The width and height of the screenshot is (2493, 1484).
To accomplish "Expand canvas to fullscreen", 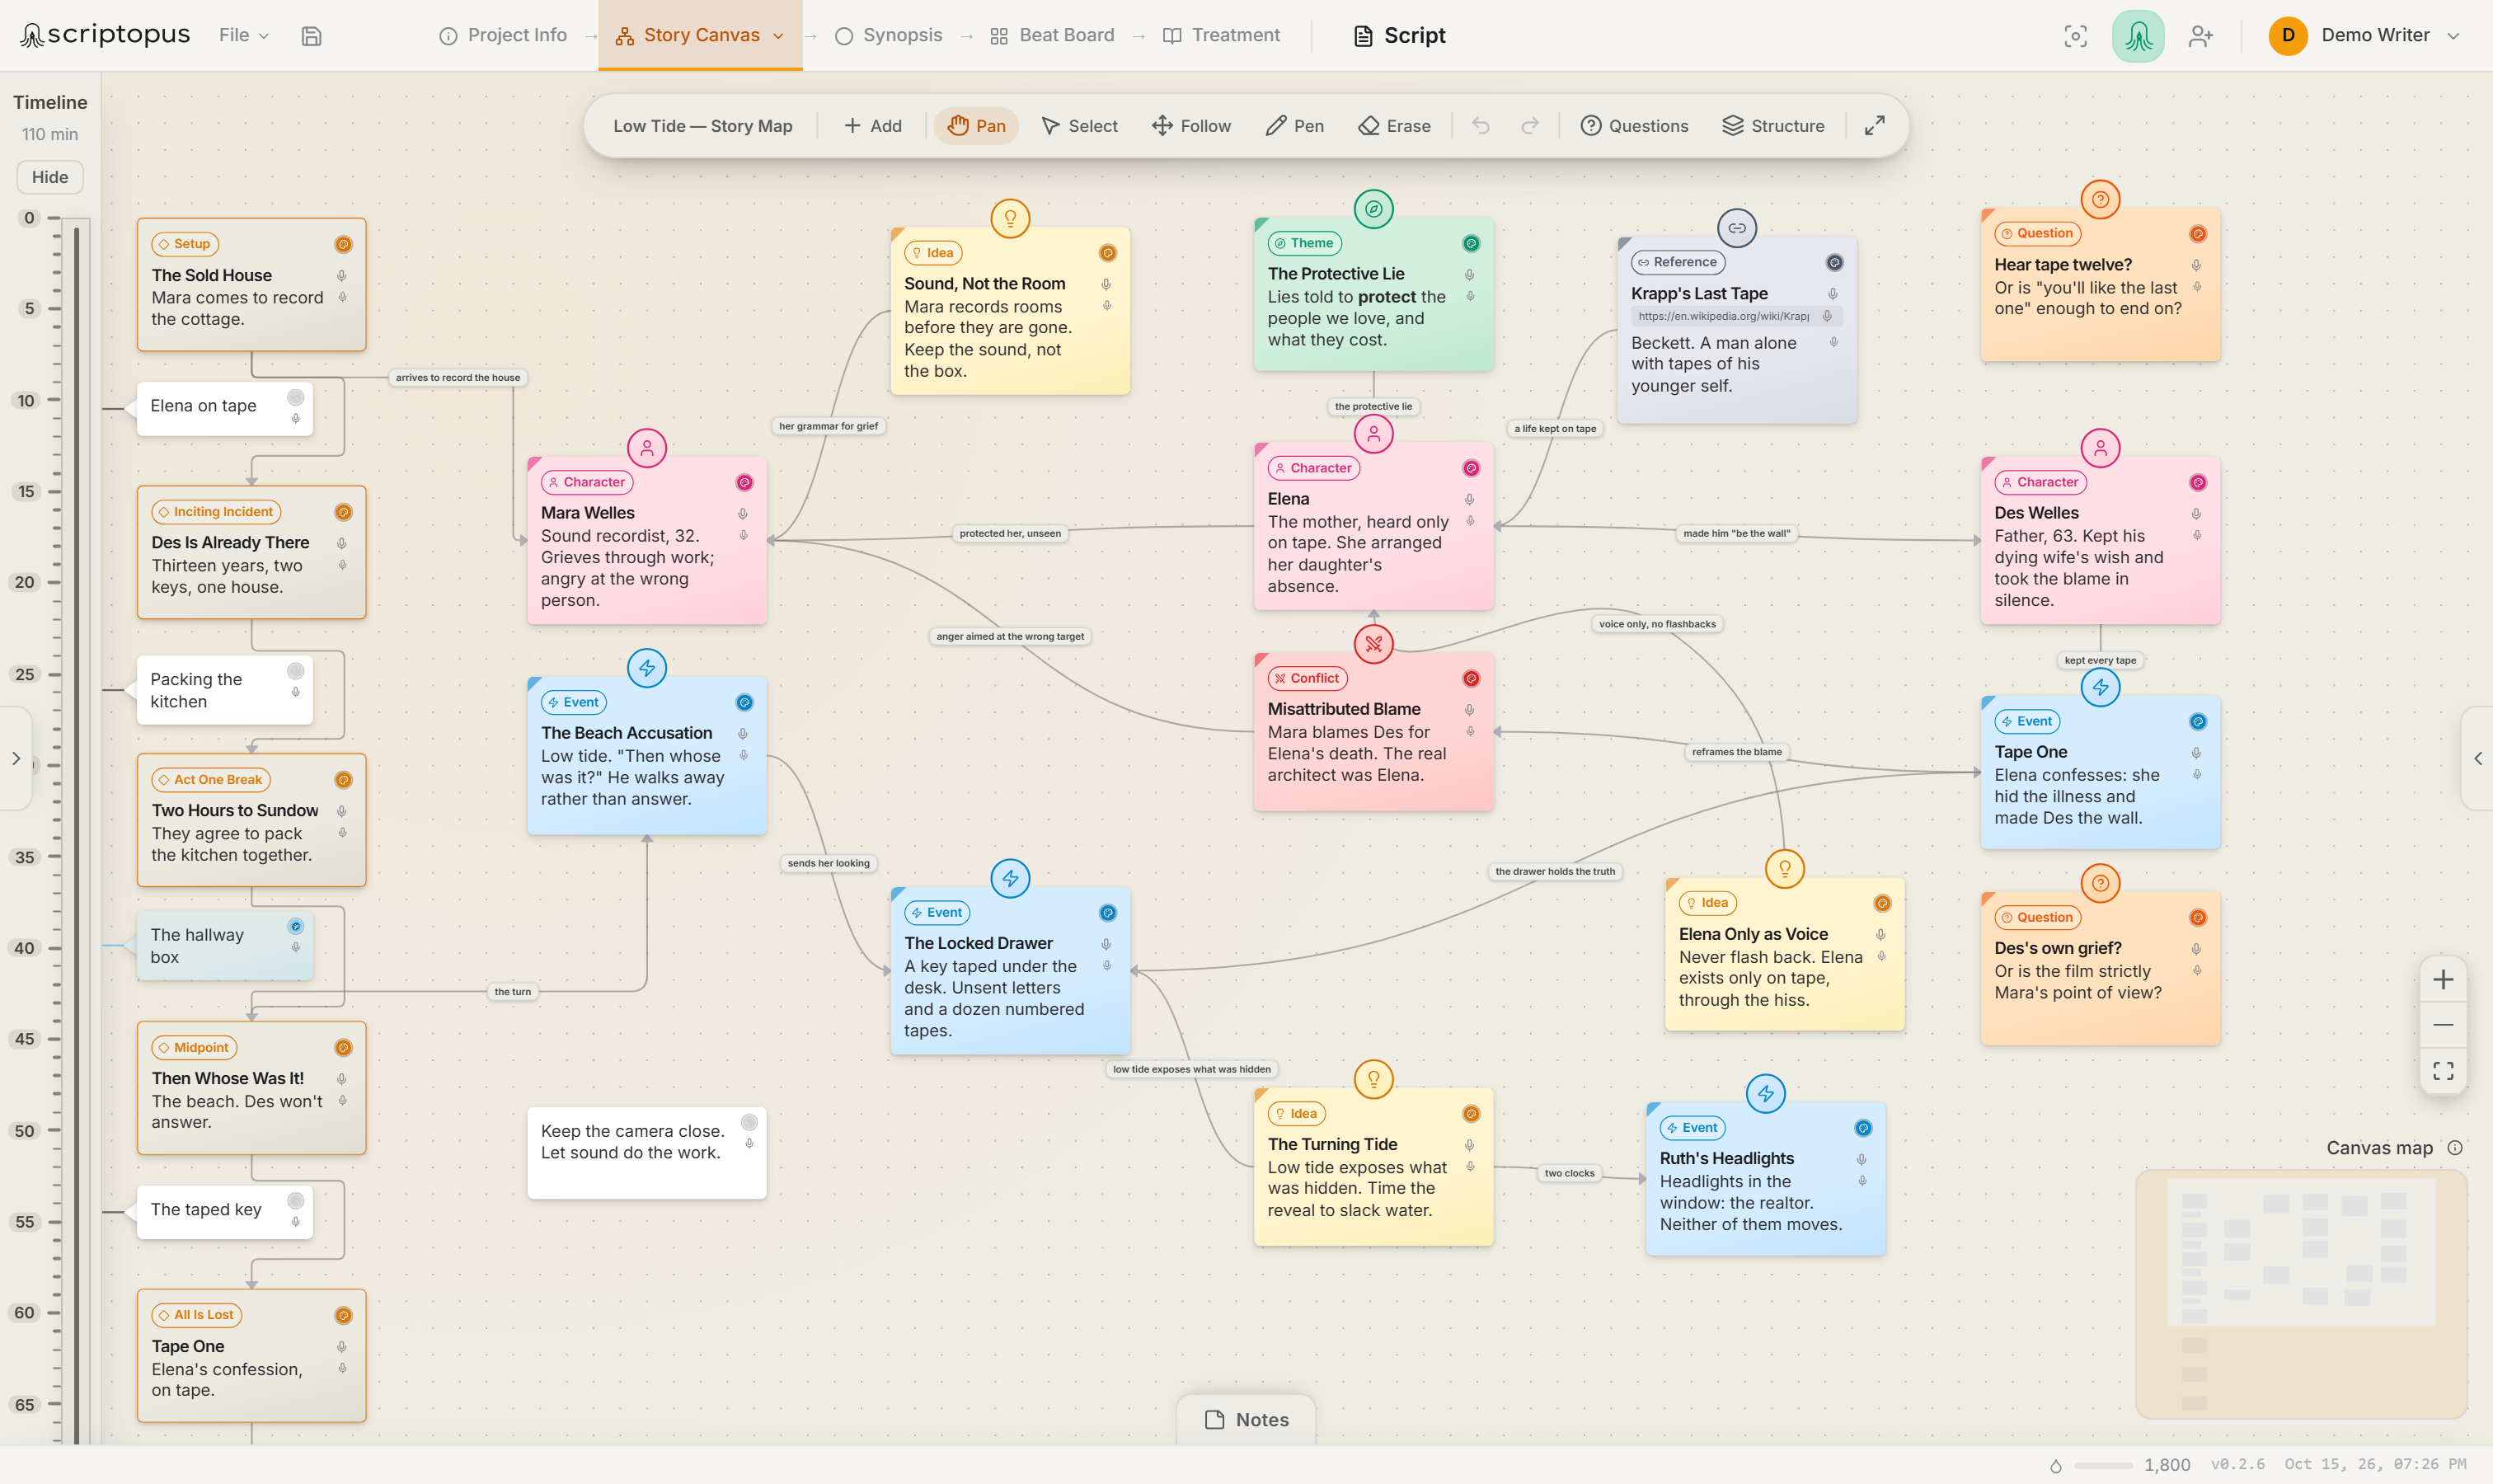I will click(x=1875, y=126).
